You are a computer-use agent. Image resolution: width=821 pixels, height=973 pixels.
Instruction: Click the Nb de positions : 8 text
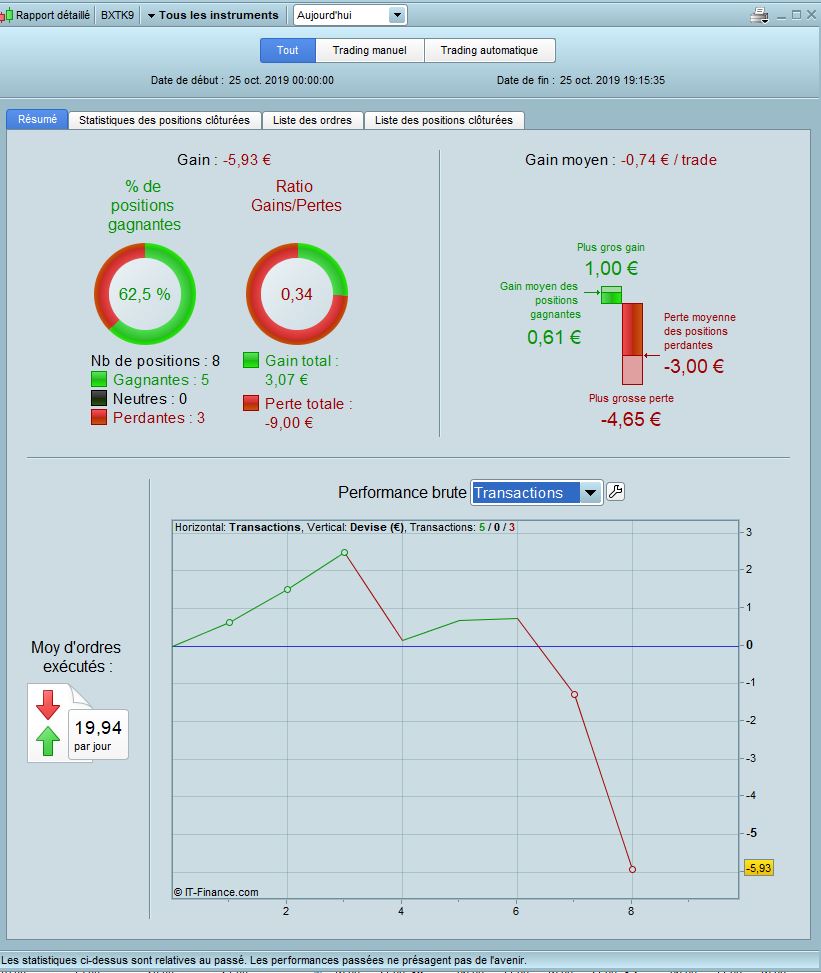155,361
